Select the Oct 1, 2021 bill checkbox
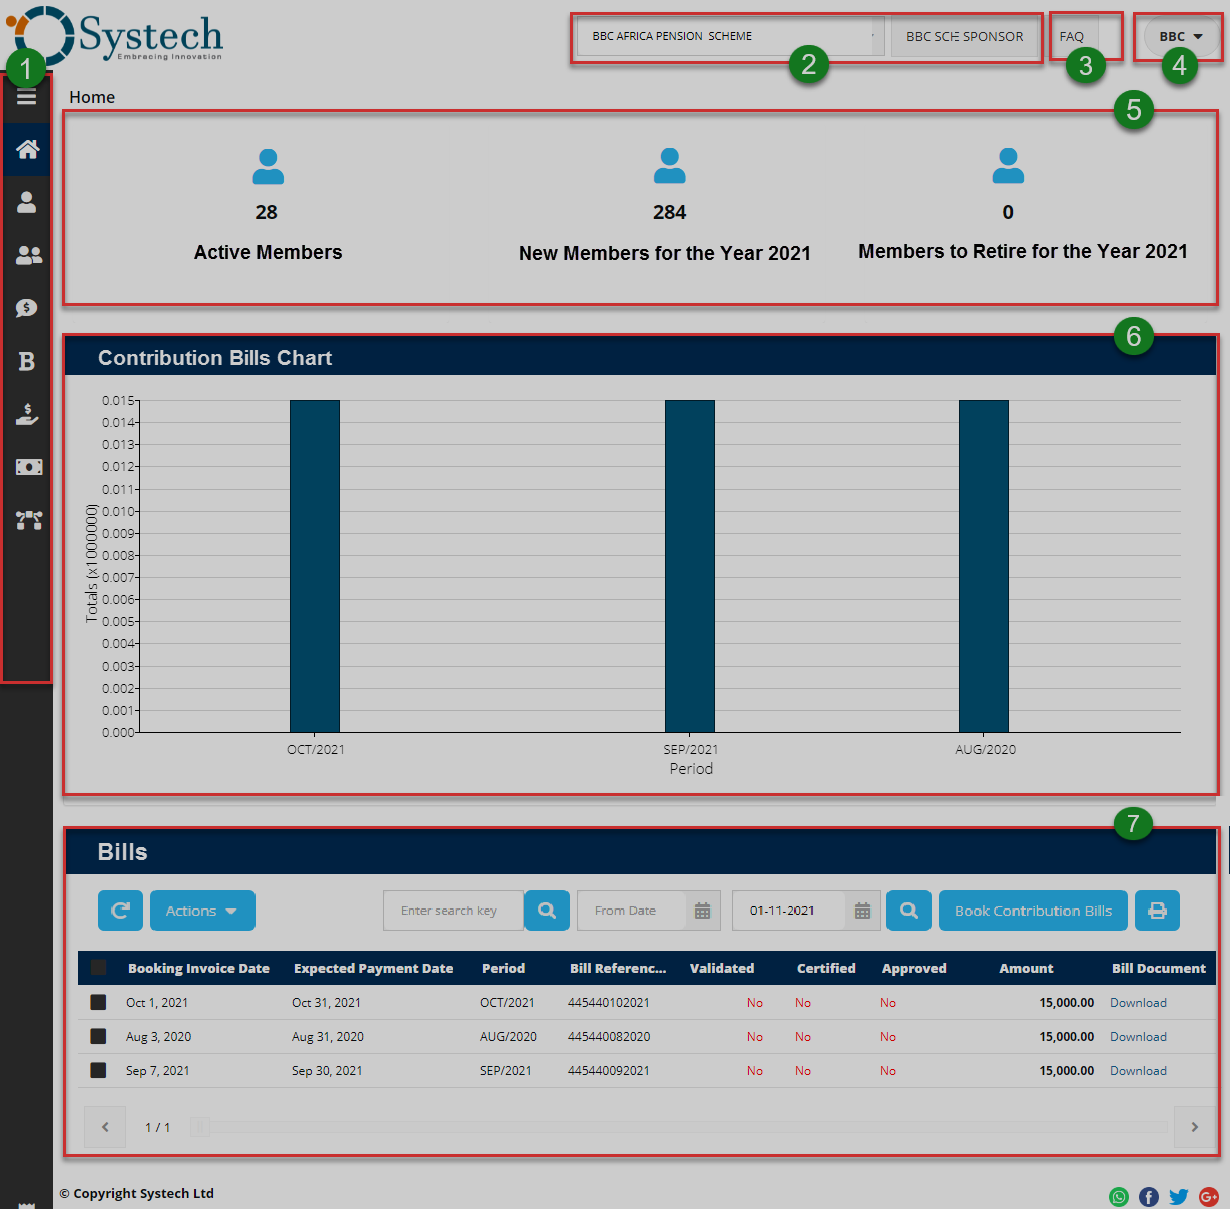 [x=98, y=1002]
